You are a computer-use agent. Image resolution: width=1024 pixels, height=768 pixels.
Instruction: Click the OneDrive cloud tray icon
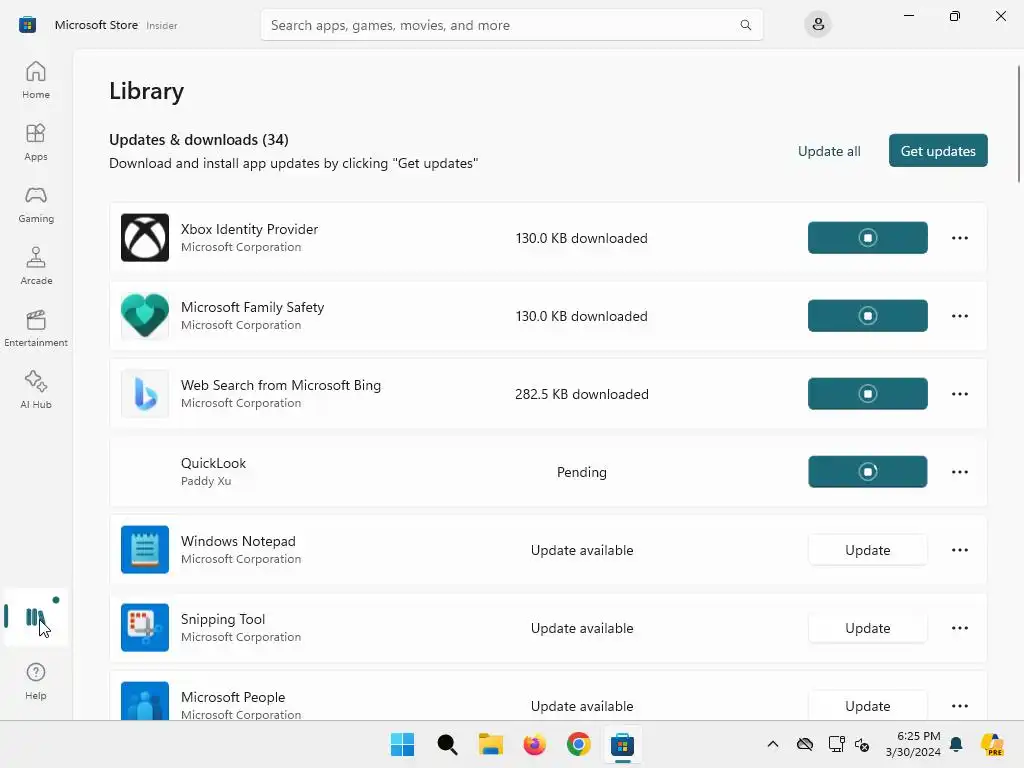[x=805, y=744]
